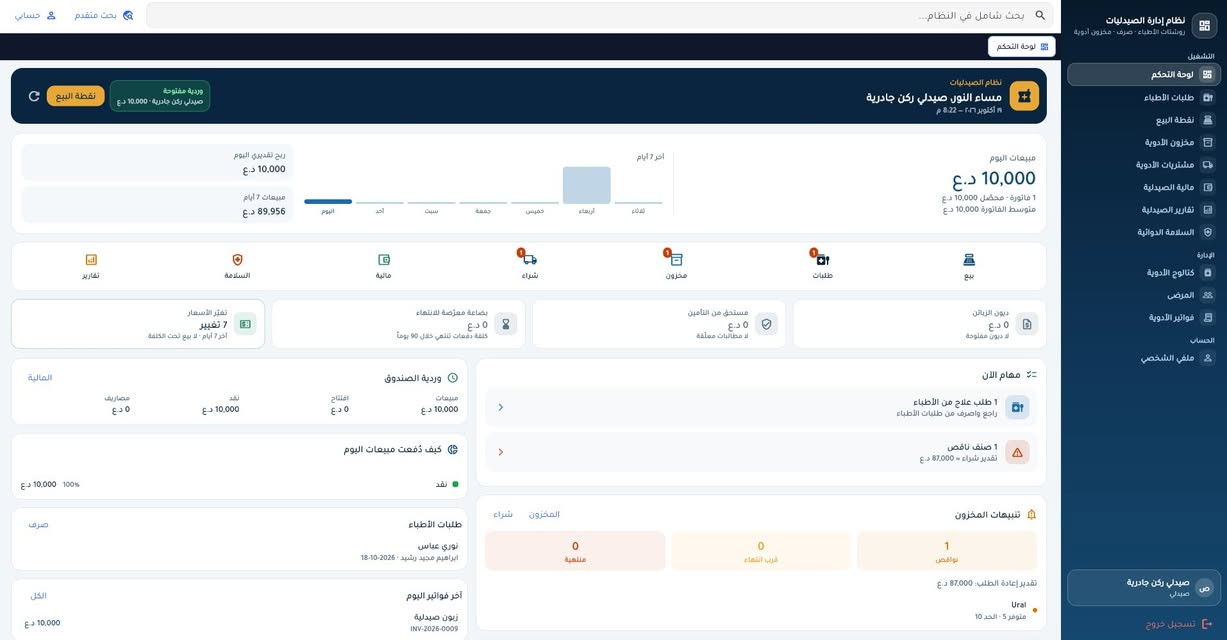Click the warning triangle icon for صنف ناقص
1227x640 pixels.
tap(1017, 452)
